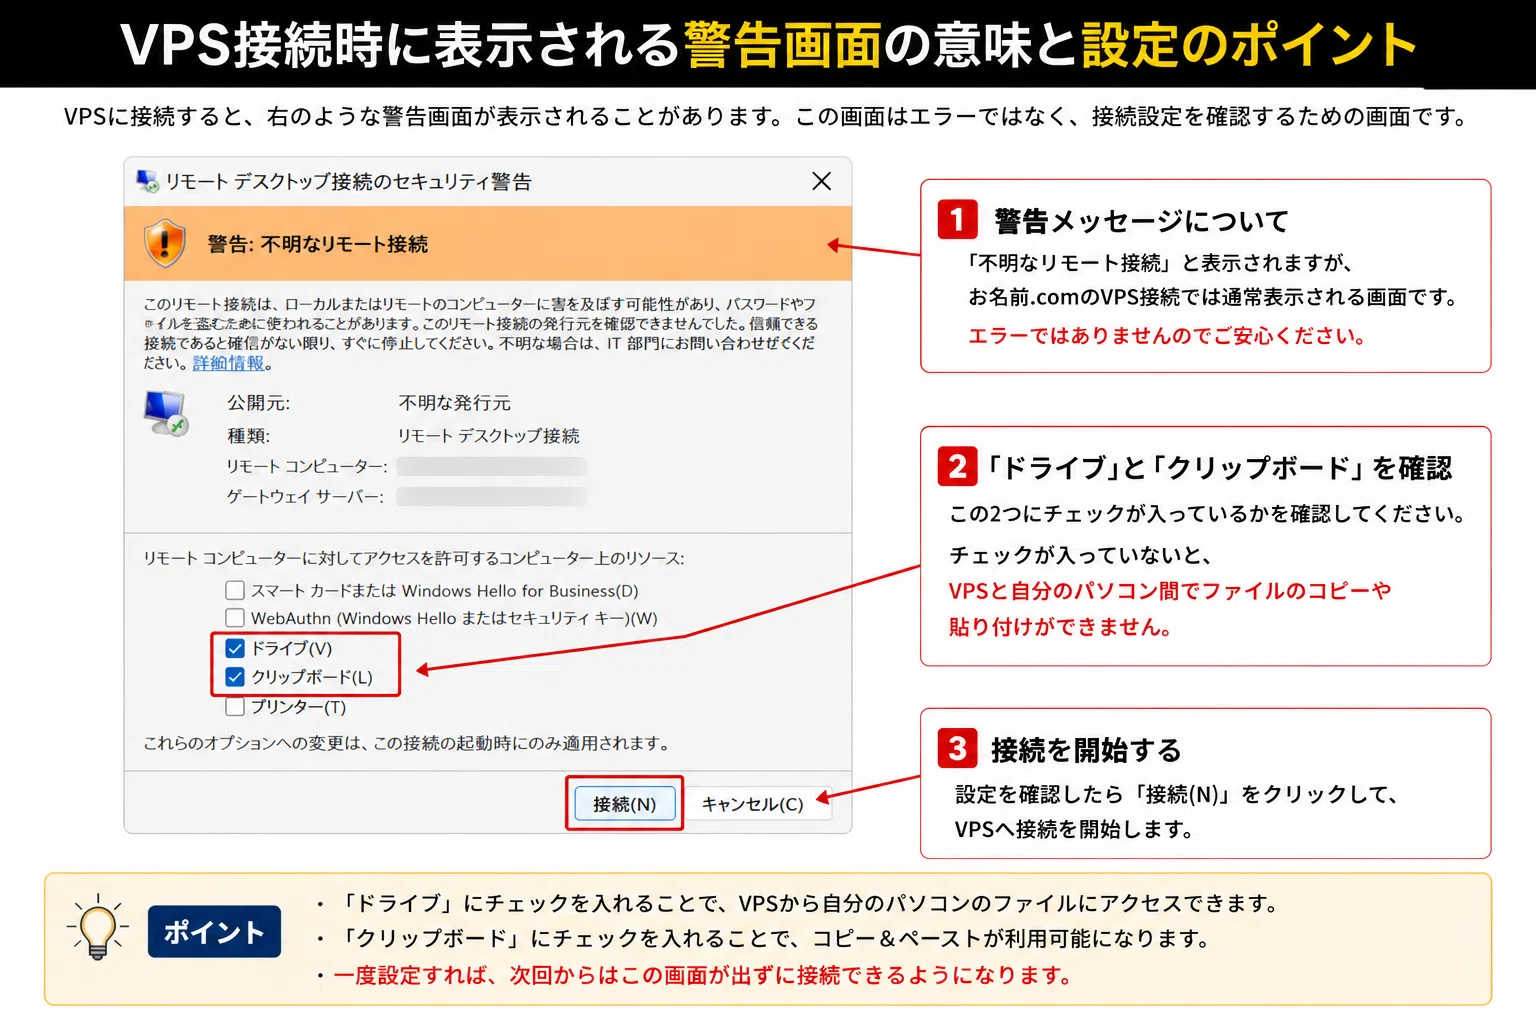Click the Remote Desktop icon in the dialog title bar
This screenshot has width=1536, height=1024.
(147, 181)
